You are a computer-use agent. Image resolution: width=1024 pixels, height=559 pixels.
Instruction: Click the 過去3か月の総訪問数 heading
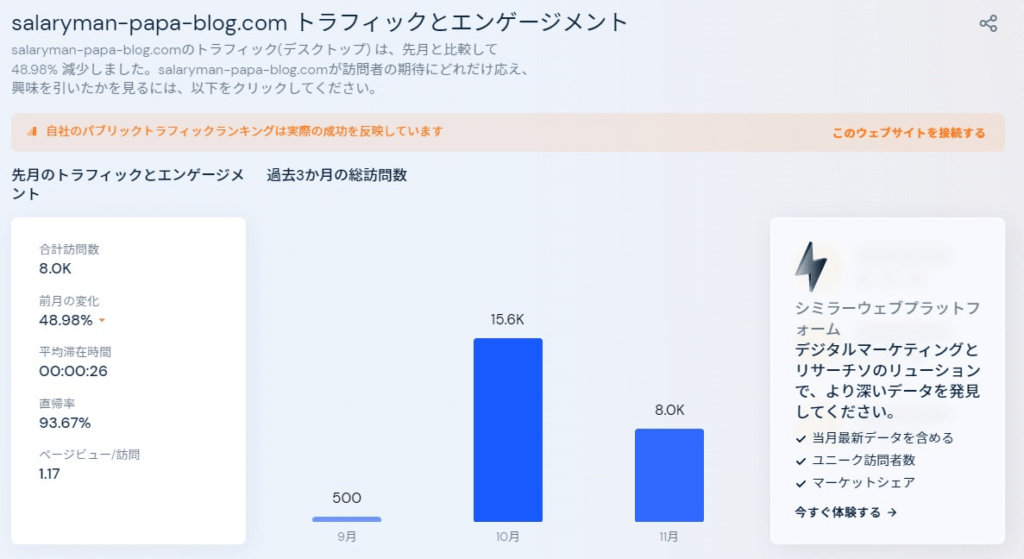(336, 175)
